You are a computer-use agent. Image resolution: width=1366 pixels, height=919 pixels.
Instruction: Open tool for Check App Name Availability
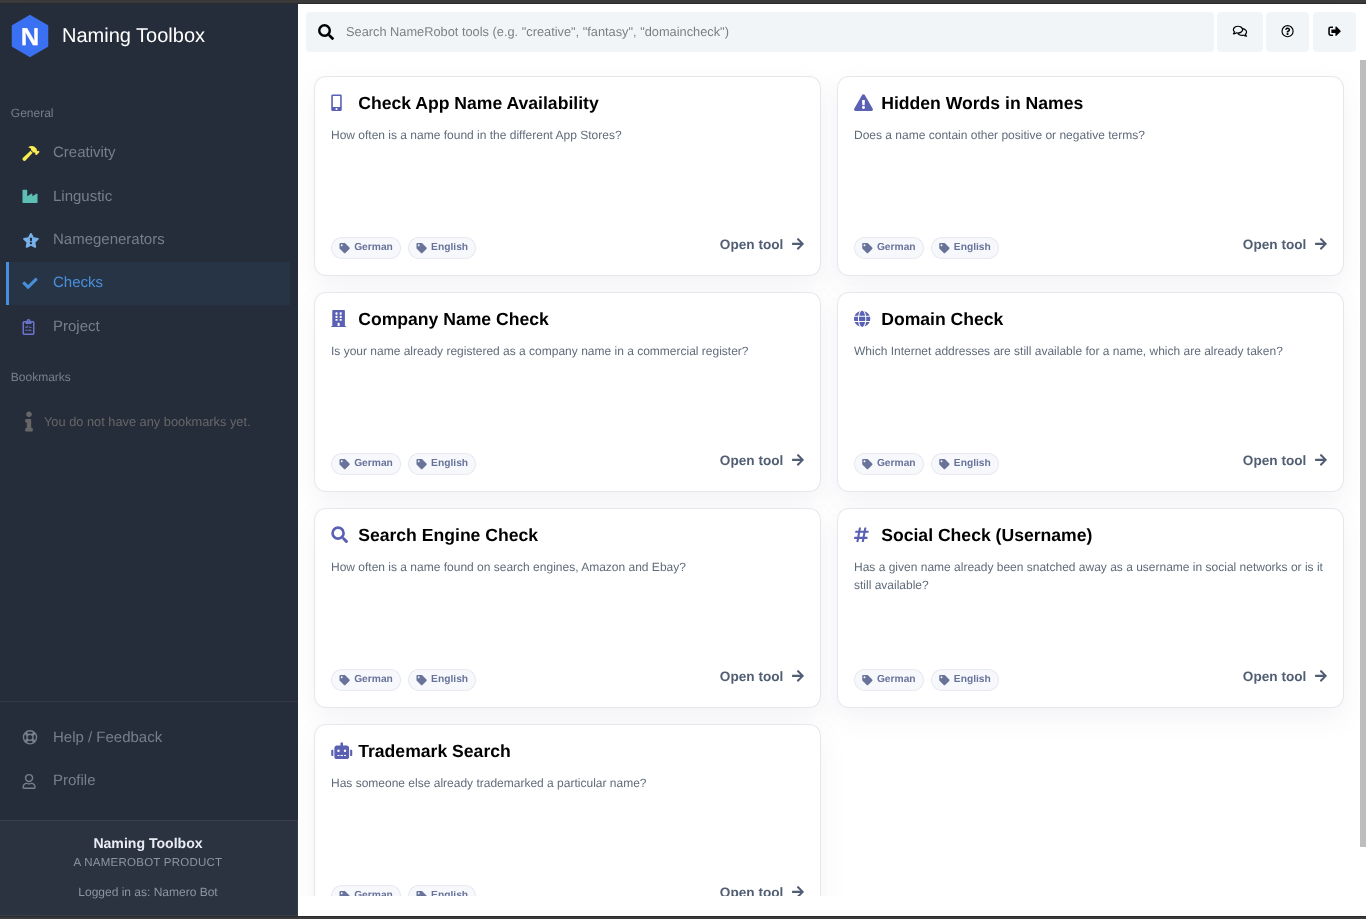(x=761, y=244)
